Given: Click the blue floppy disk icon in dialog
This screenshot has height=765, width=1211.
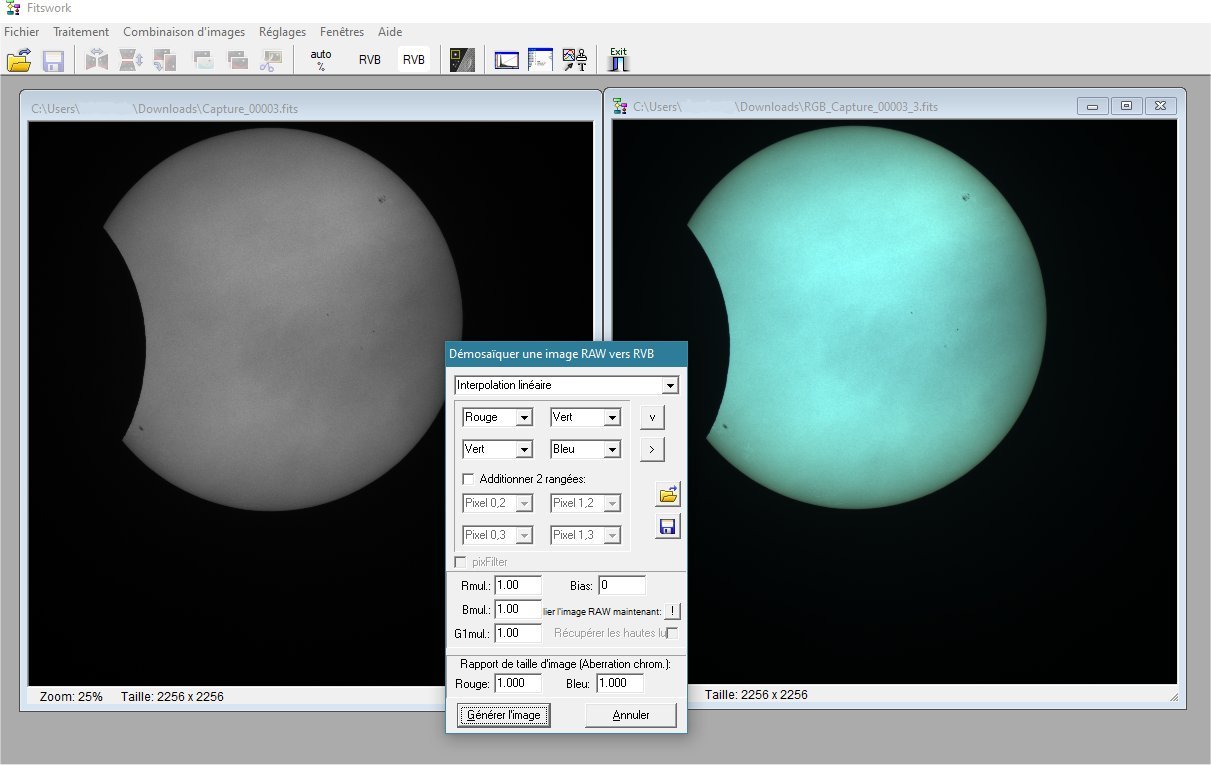Looking at the screenshot, I should [668, 527].
